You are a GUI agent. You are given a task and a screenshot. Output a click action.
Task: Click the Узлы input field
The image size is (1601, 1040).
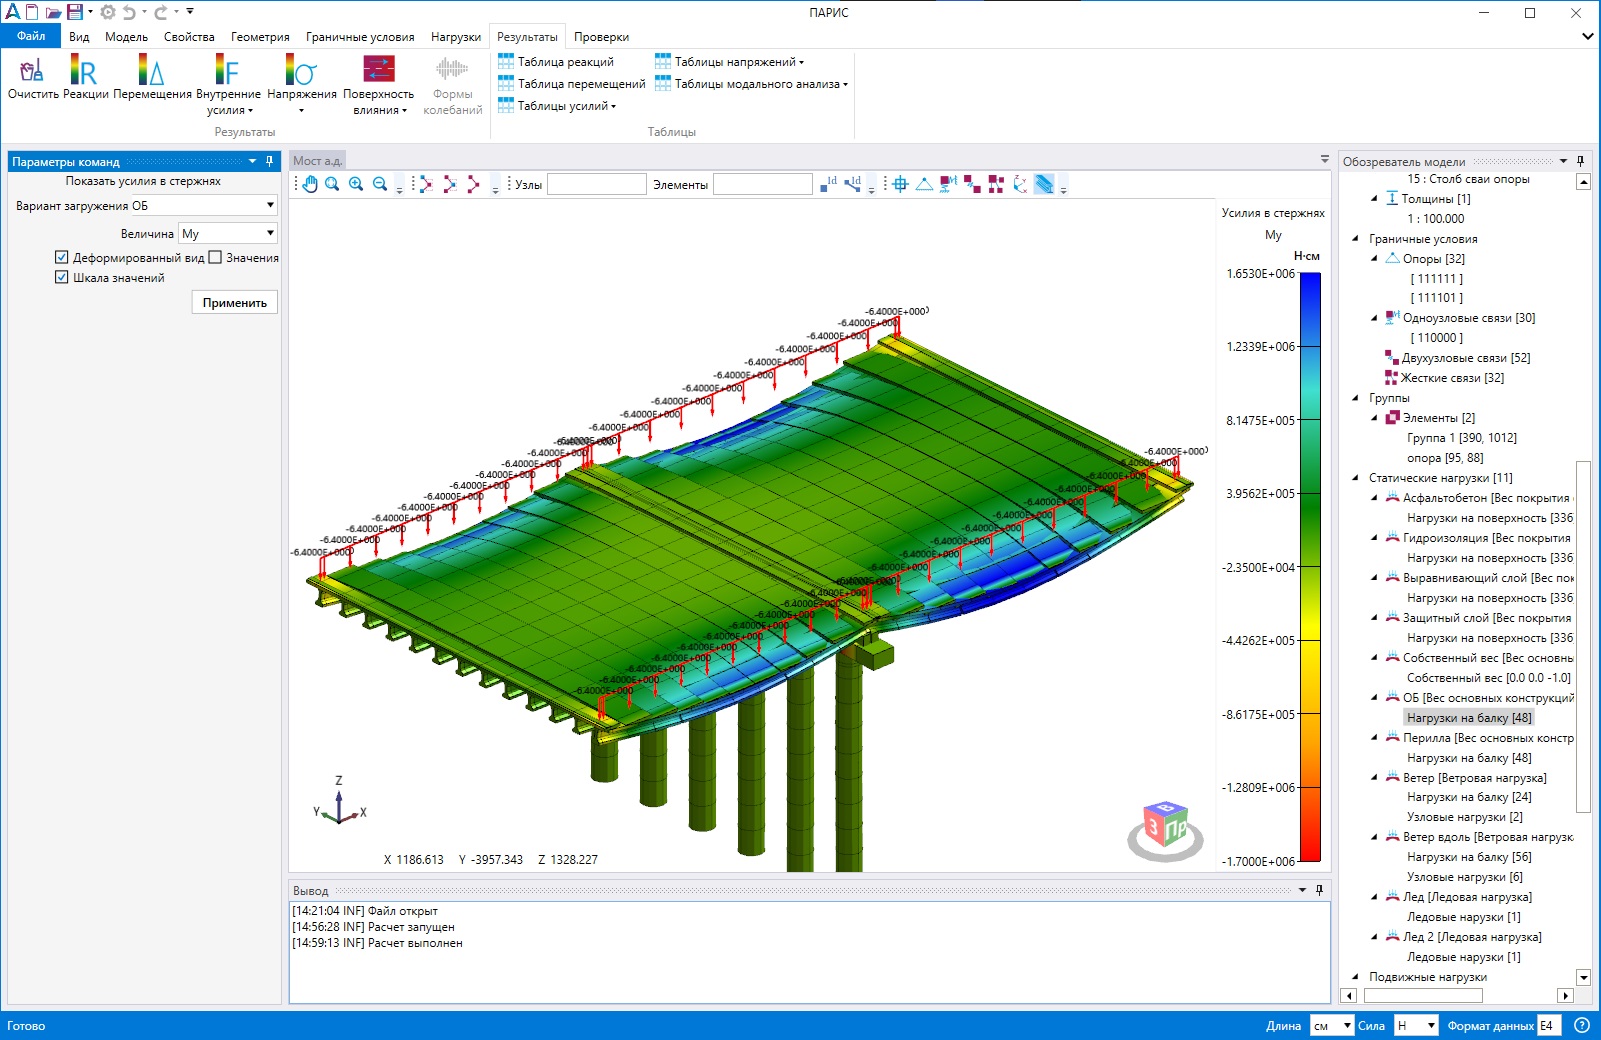pos(596,185)
